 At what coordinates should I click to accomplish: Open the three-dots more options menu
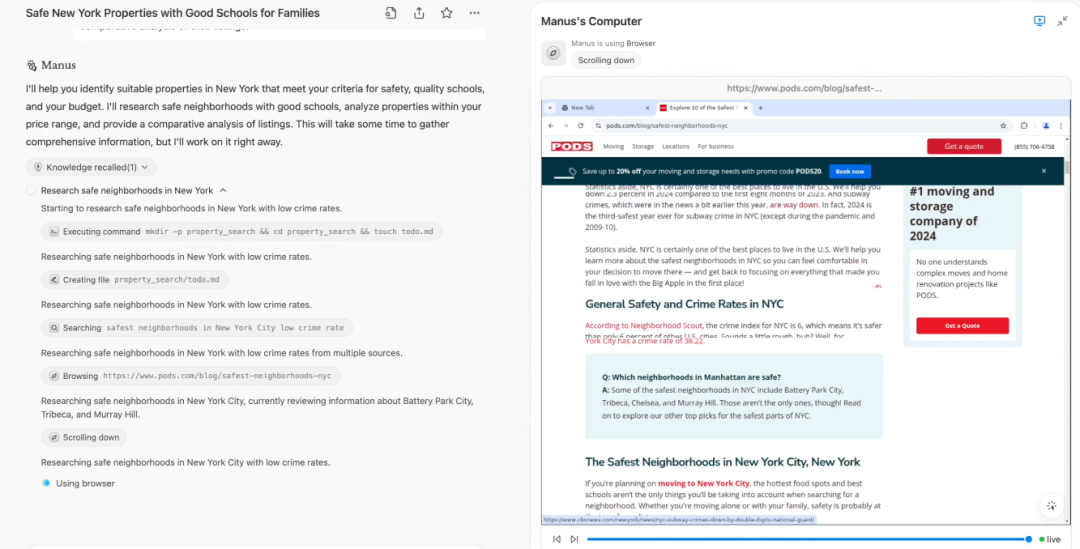475,13
